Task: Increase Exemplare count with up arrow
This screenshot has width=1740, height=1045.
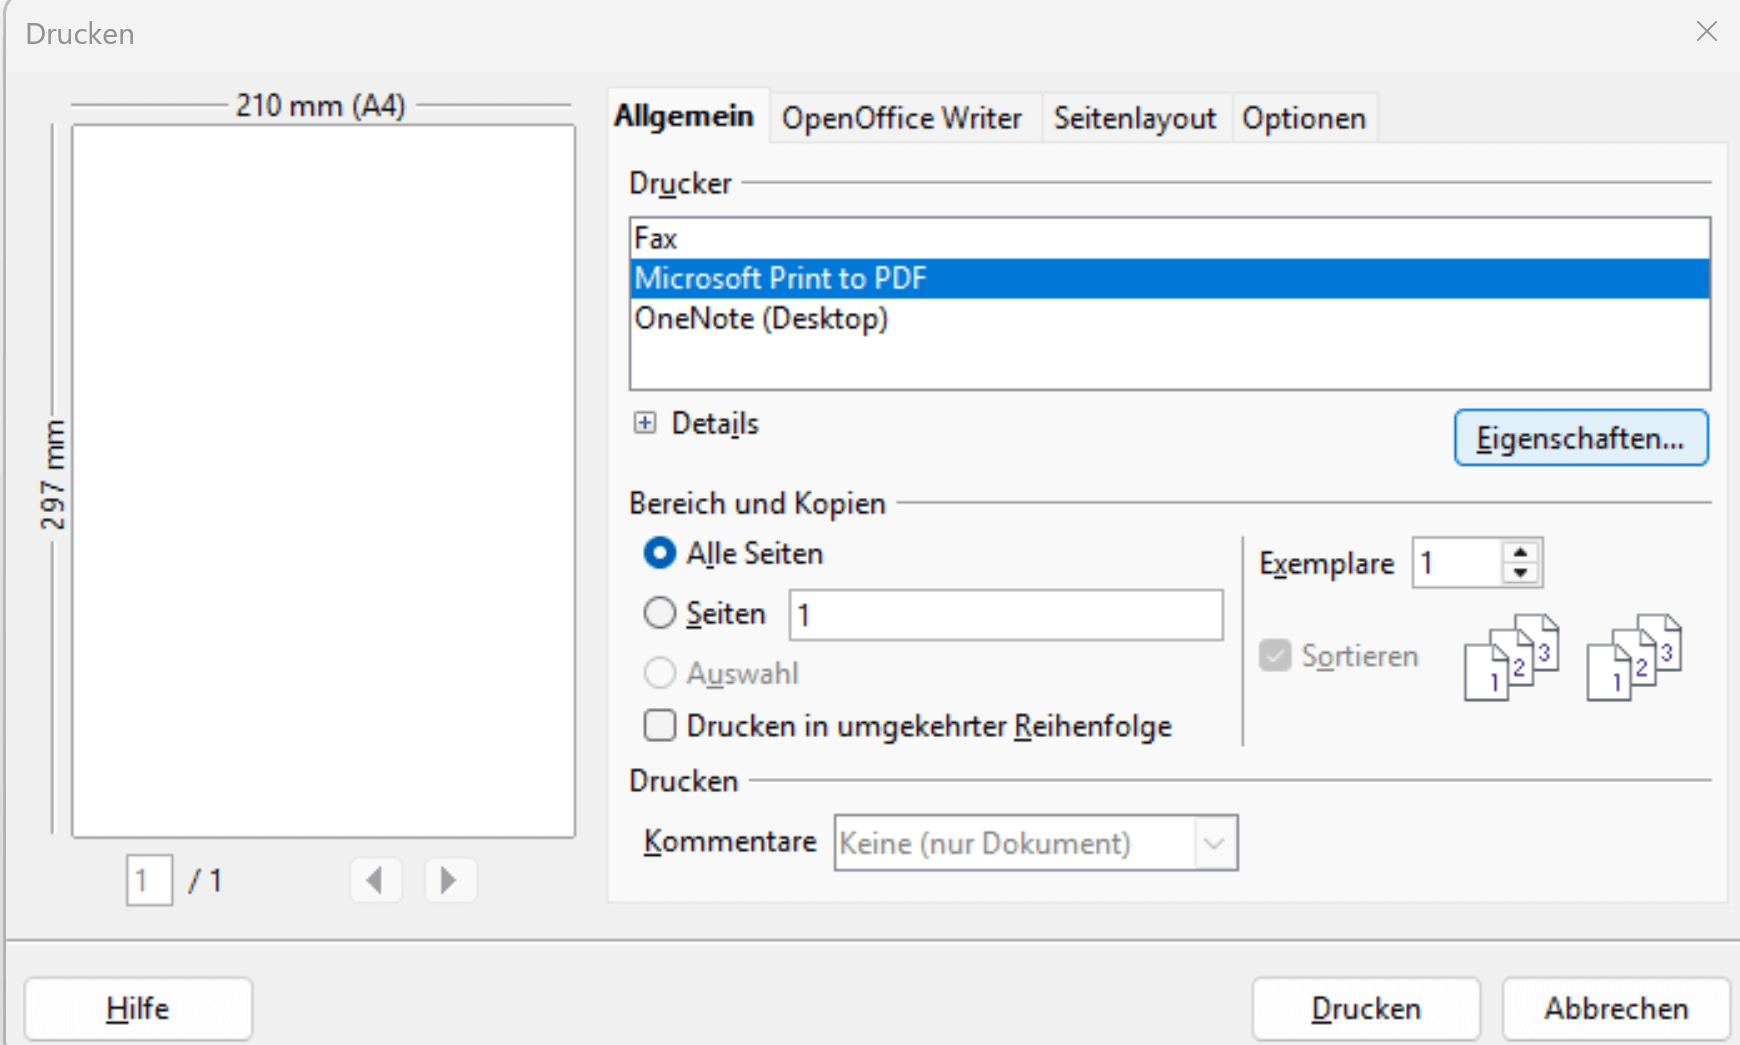Action: tap(1520, 552)
